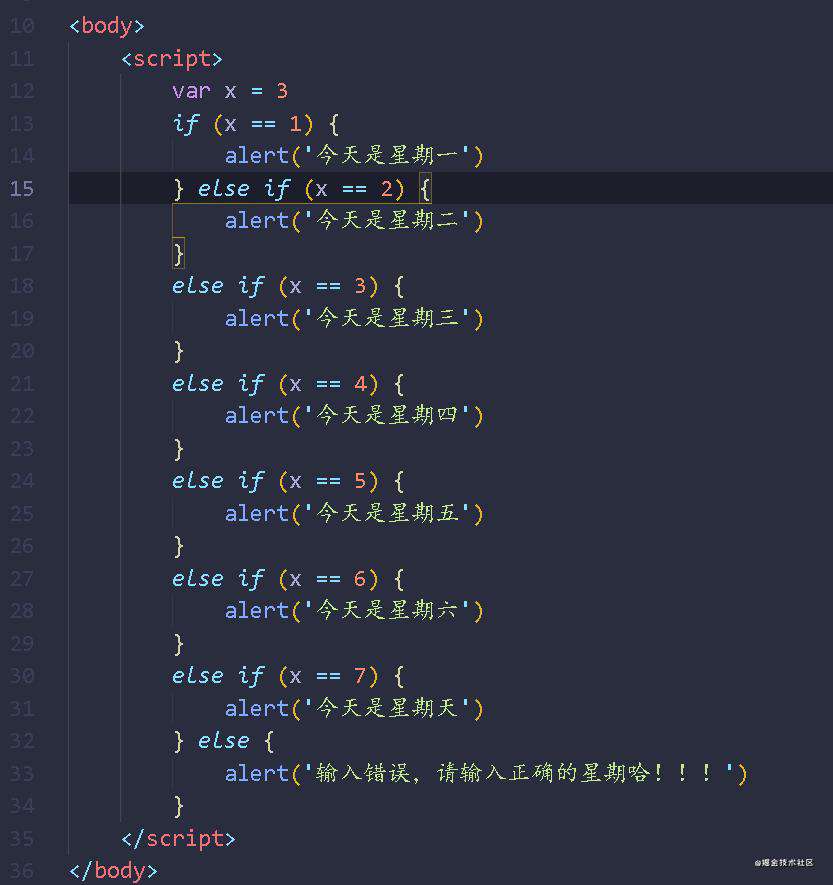Click line number 11 in the gutter
This screenshot has width=833, height=885.
click(x=22, y=59)
